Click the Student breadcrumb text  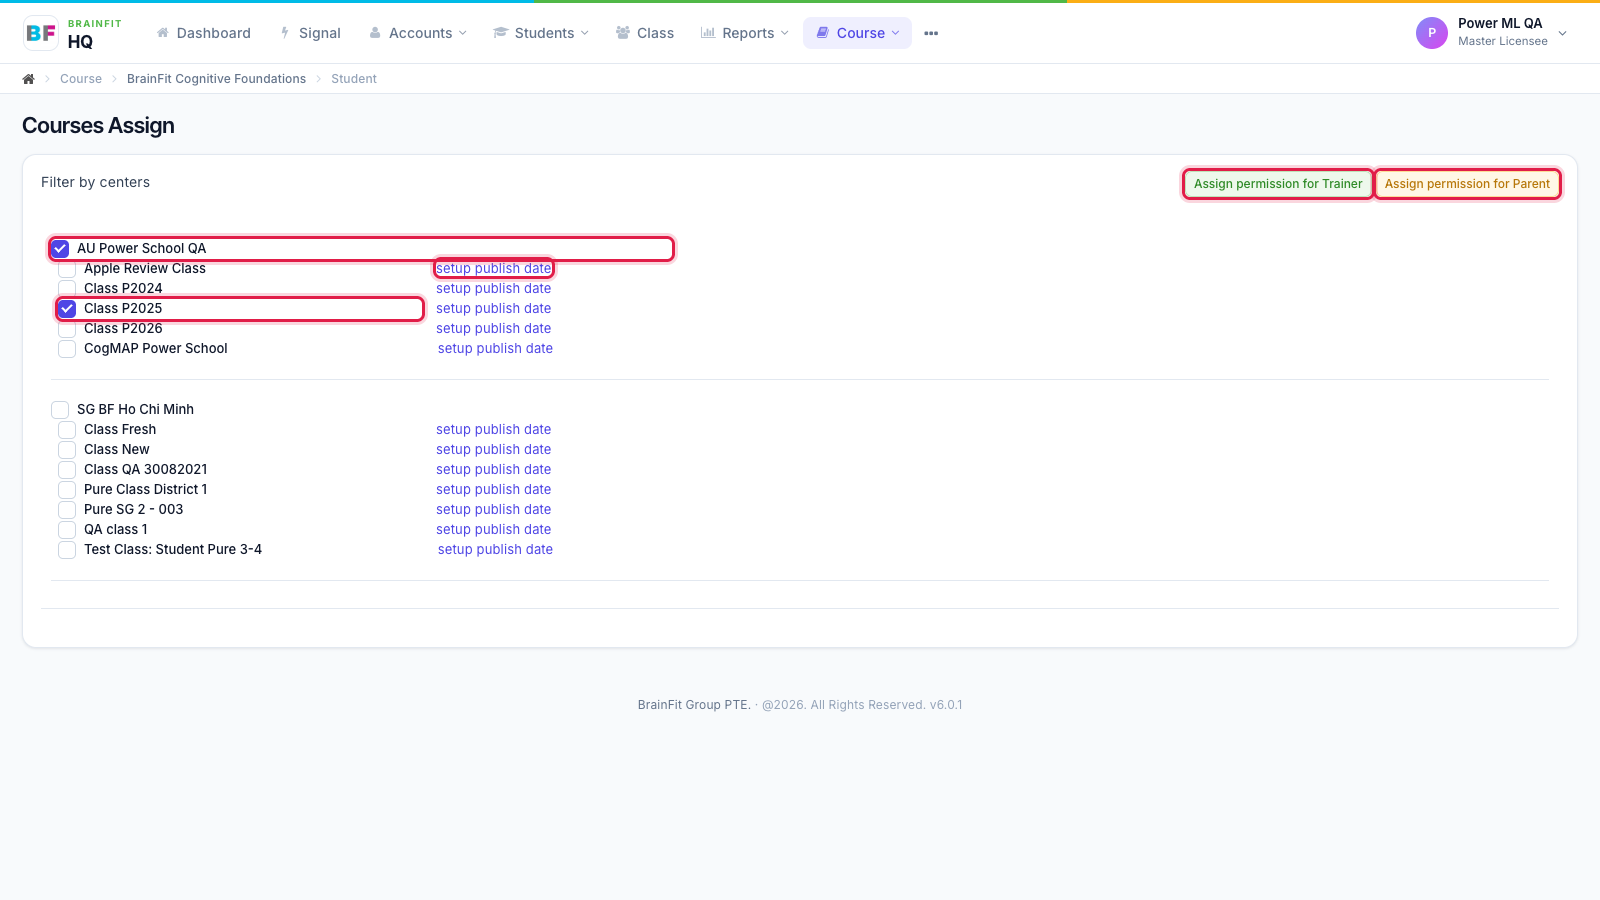click(x=354, y=79)
